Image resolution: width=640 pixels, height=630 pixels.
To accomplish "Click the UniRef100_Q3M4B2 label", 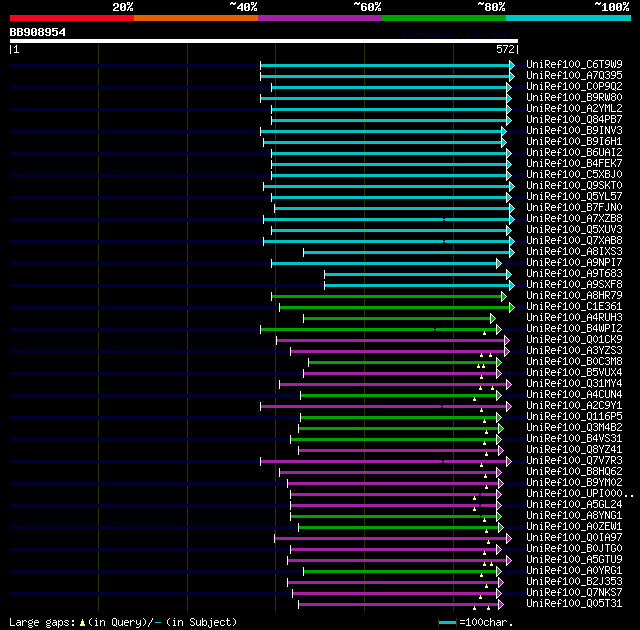I will pyautogui.click(x=574, y=428).
